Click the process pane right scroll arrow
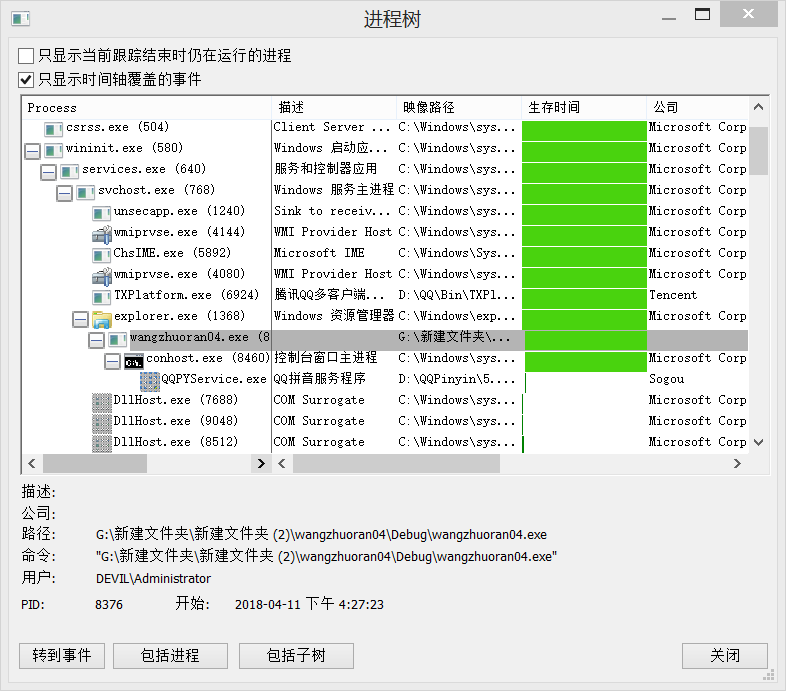This screenshot has height=691, width=786. point(261,463)
